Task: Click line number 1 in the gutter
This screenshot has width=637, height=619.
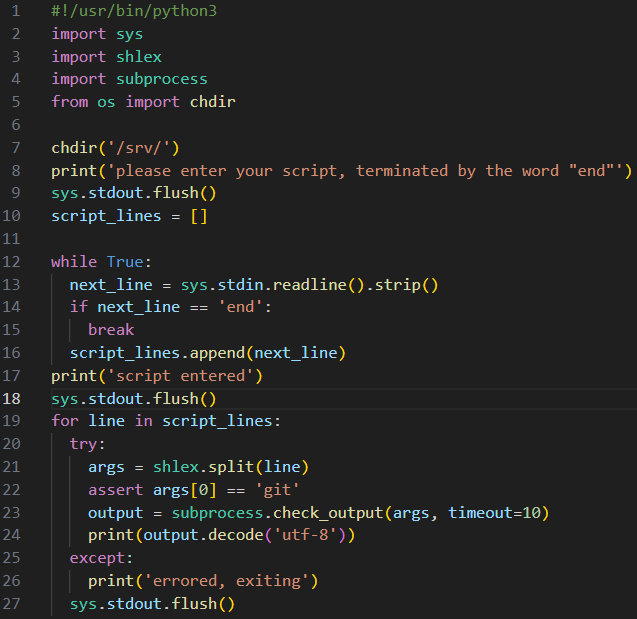Action: 15,11
